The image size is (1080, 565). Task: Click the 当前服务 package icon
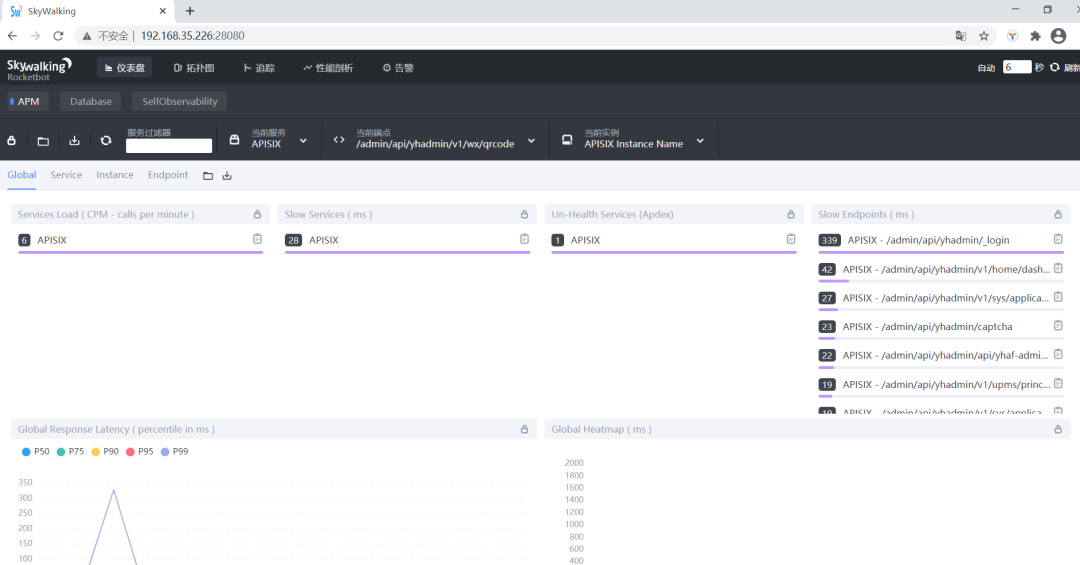pyautogui.click(x=234, y=140)
